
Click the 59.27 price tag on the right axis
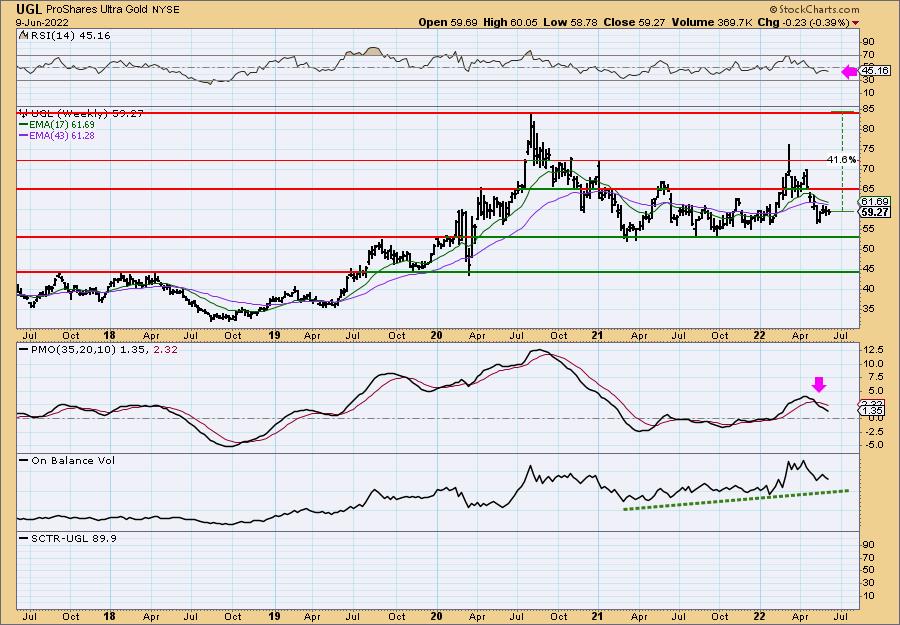point(876,212)
